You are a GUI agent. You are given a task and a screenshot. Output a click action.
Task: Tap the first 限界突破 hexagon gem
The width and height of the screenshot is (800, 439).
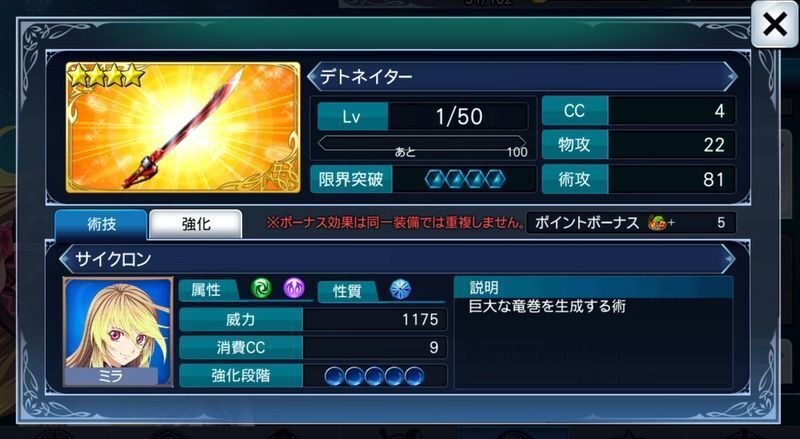click(x=435, y=179)
